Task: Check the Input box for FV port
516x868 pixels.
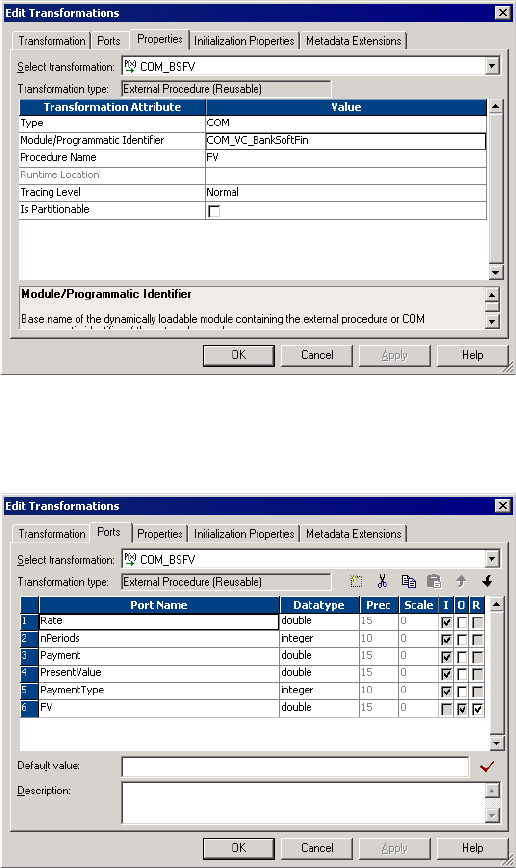Action: [446, 709]
